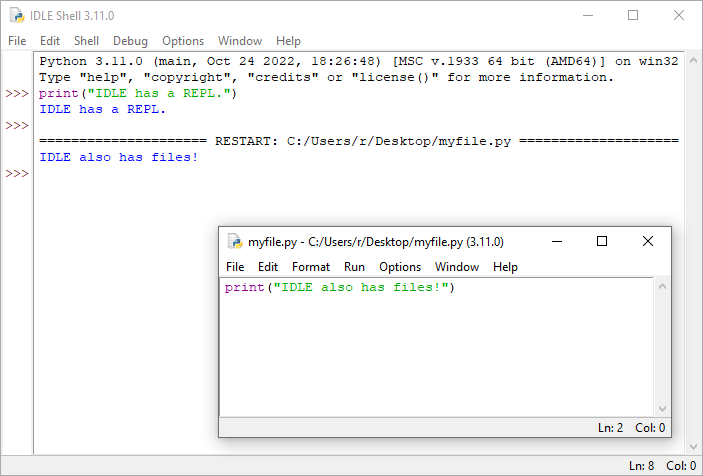Viewport: 703px width, 476px height.
Task: Close the myfile.py editor window
Action: pos(648,242)
